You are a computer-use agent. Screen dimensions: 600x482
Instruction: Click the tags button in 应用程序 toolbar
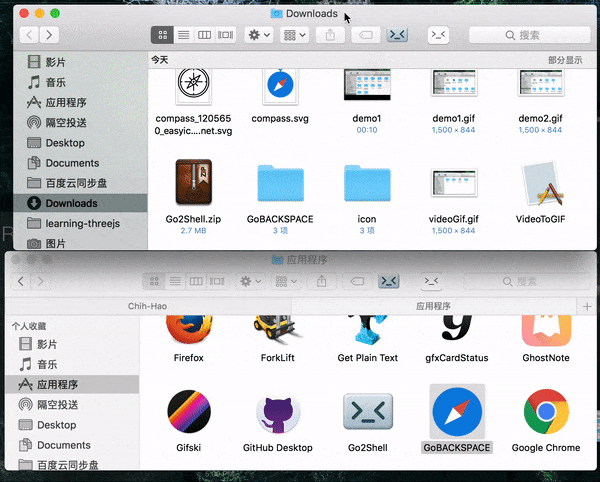357,282
